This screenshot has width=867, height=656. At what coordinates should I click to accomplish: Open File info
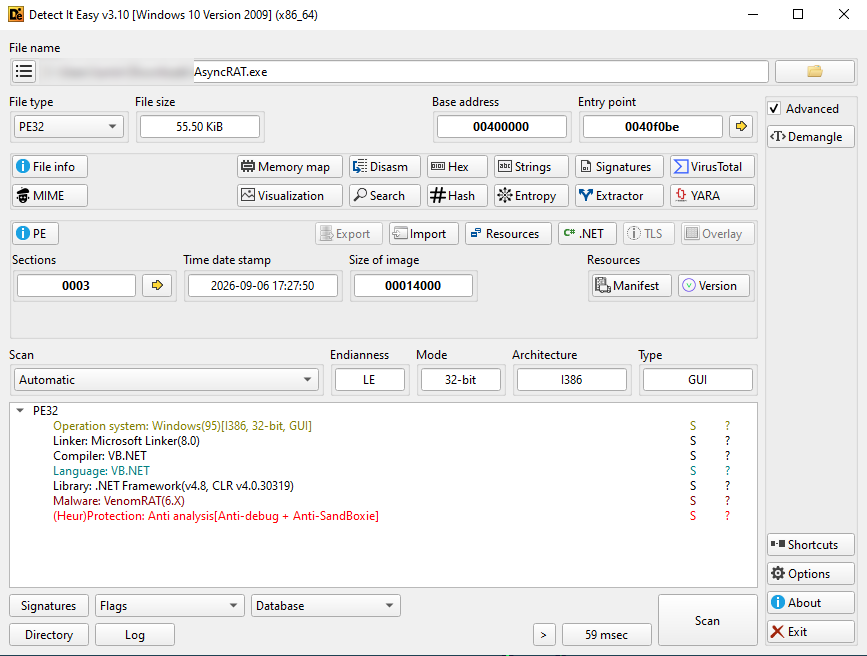50,166
